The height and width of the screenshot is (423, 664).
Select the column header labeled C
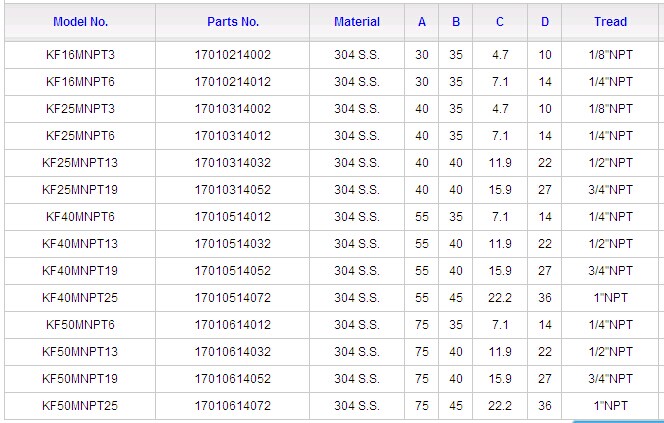(500, 21)
